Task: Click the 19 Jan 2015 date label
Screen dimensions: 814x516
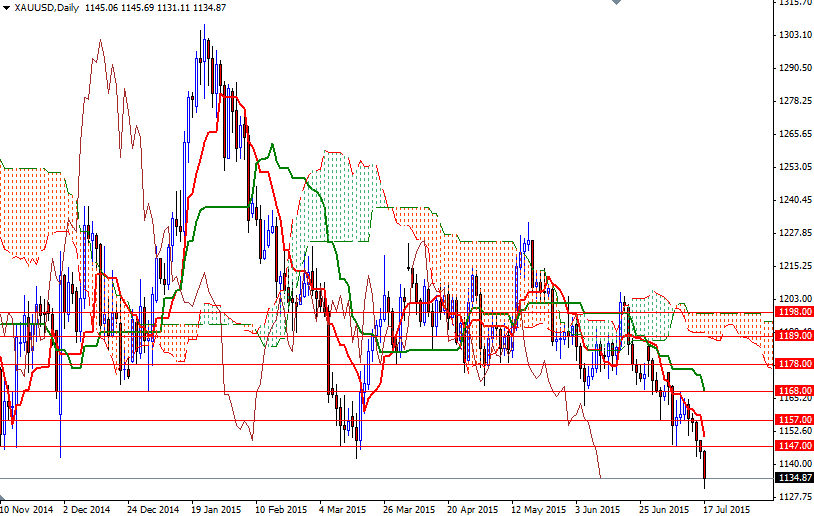Action: [215, 508]
